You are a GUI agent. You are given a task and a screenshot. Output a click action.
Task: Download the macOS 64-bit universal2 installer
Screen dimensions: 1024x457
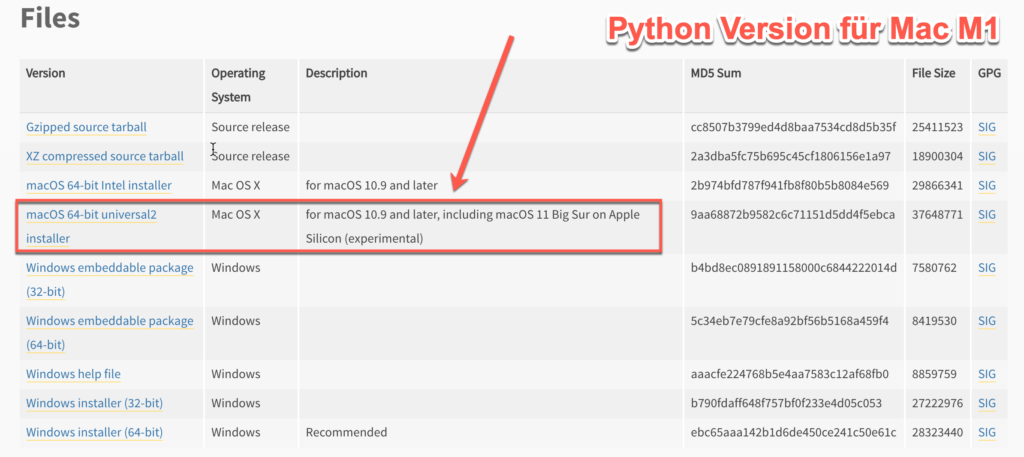[91, 227]
